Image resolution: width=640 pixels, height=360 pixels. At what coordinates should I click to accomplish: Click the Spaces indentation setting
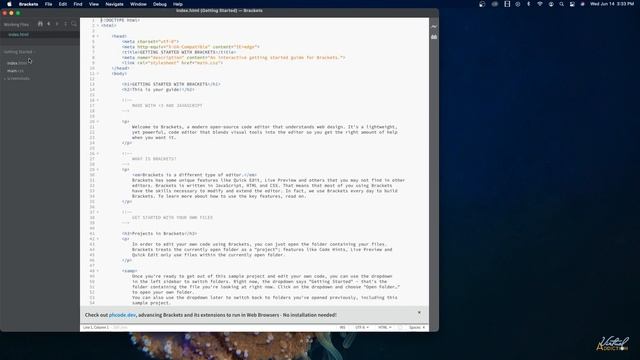click(417, 327)
